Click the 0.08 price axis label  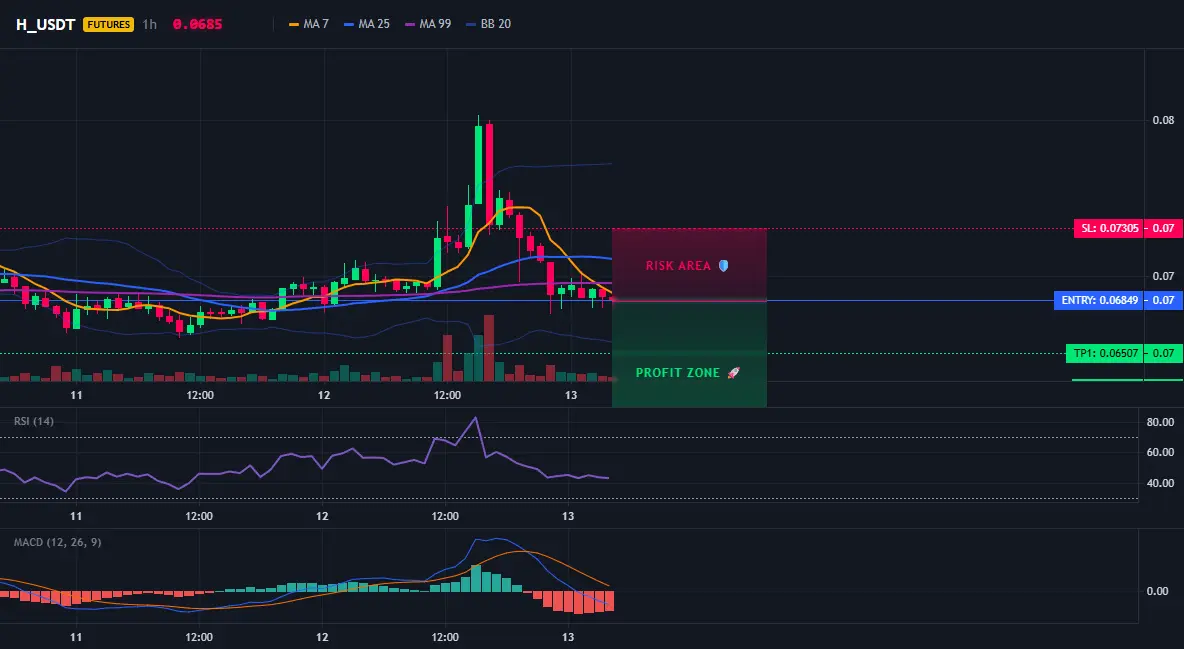click(1164, 120)
